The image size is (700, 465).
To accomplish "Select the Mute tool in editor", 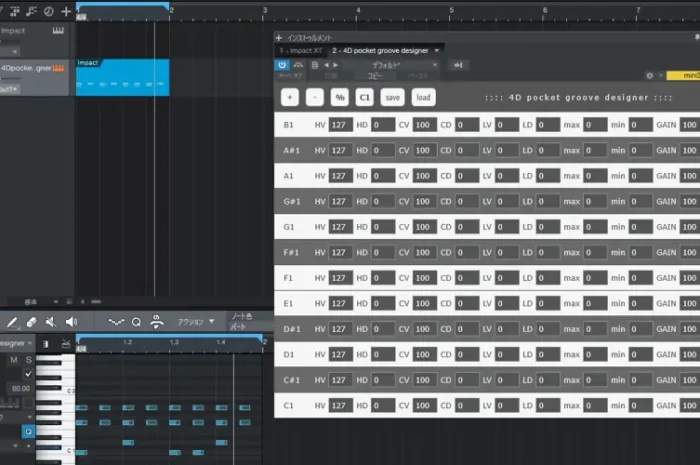I will click(x=50, y=322).
